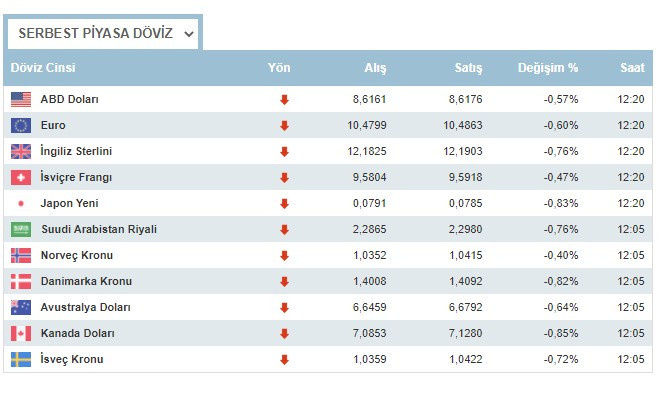Click the Swedish flag icon
This screenshot has height=398, width=664.
[x=21, y=359]
